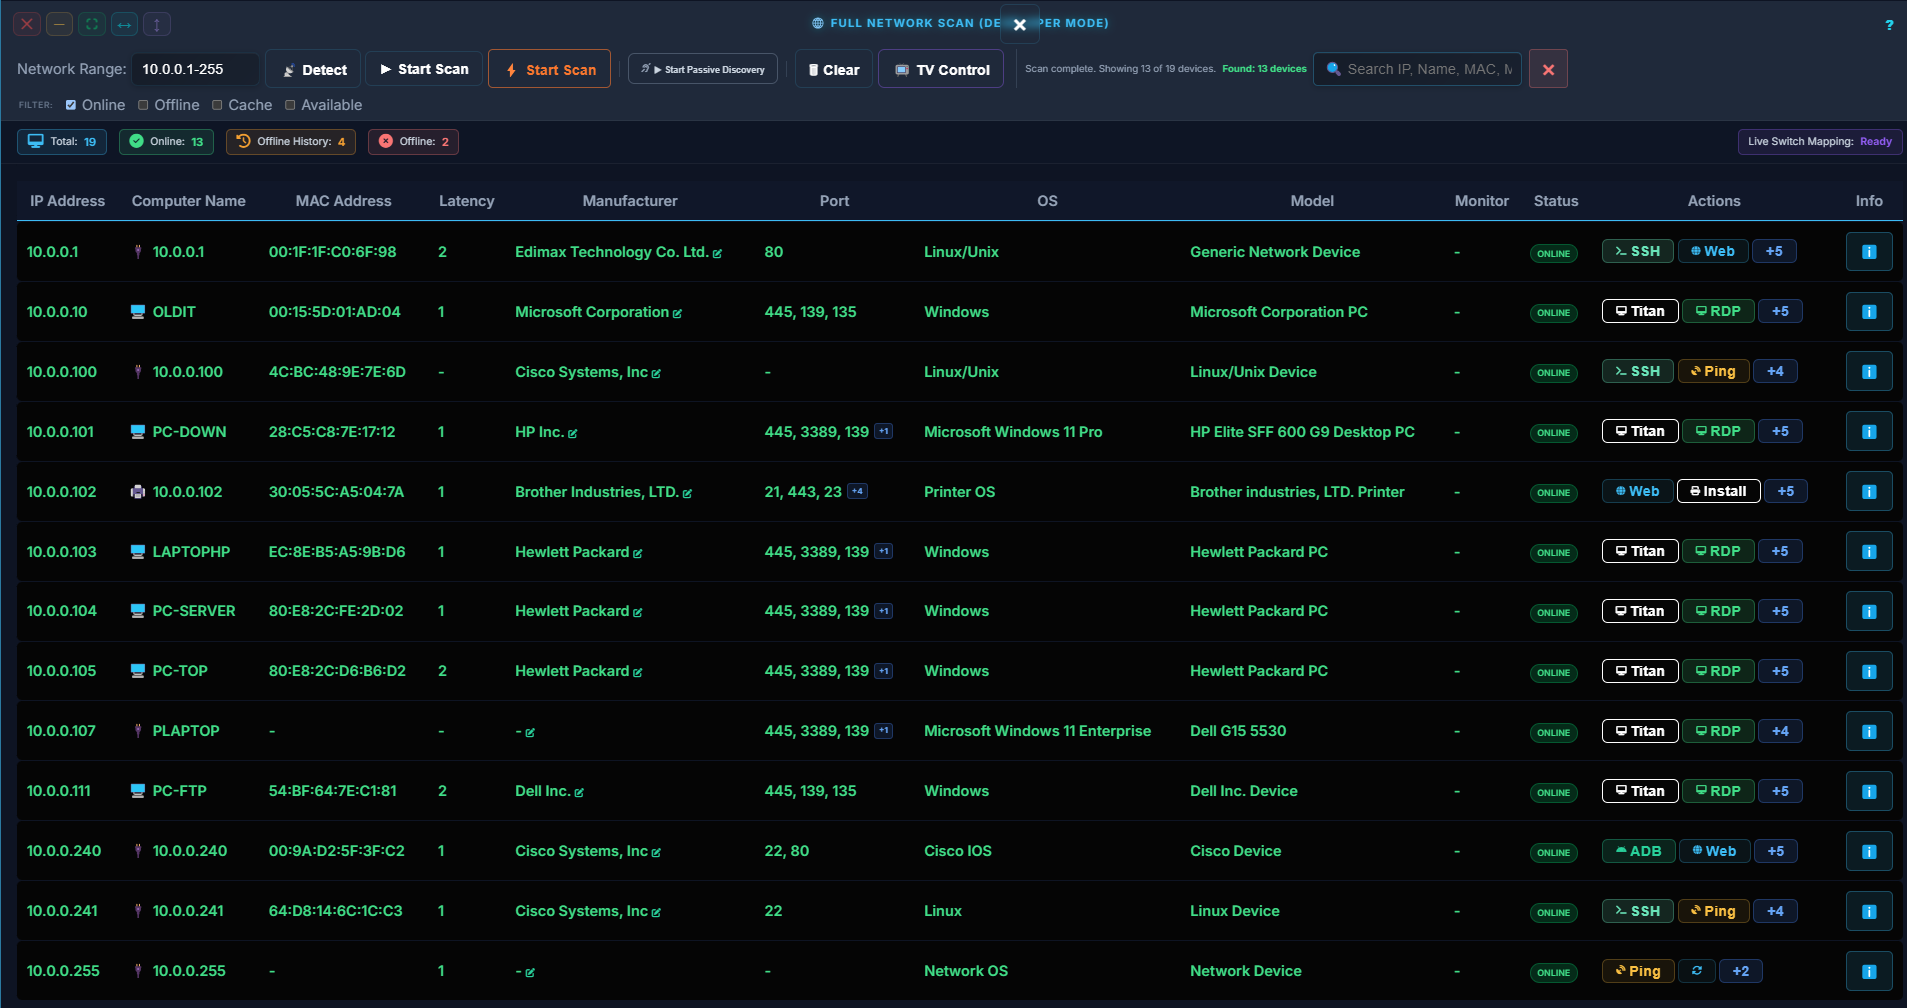This screenshot has width=1907, height=1008.
Task: Sort by Computer Name column header
Action: (x=189, y=201)
